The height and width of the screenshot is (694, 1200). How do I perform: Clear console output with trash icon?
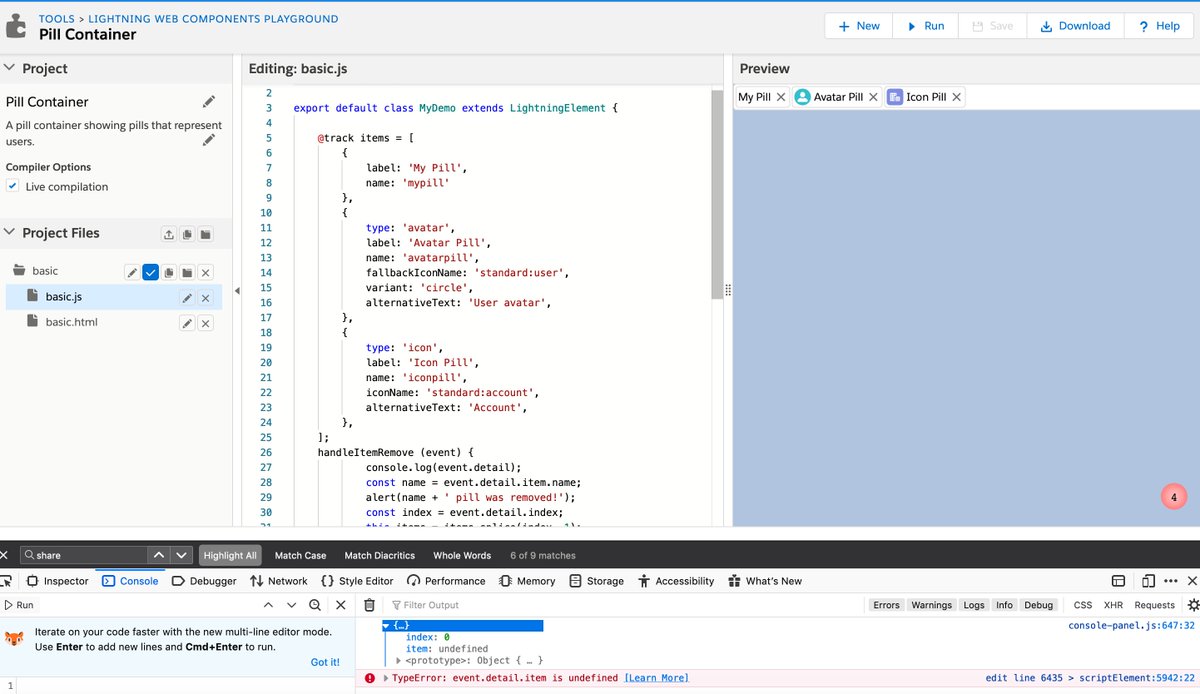click(x=369, y=605)
